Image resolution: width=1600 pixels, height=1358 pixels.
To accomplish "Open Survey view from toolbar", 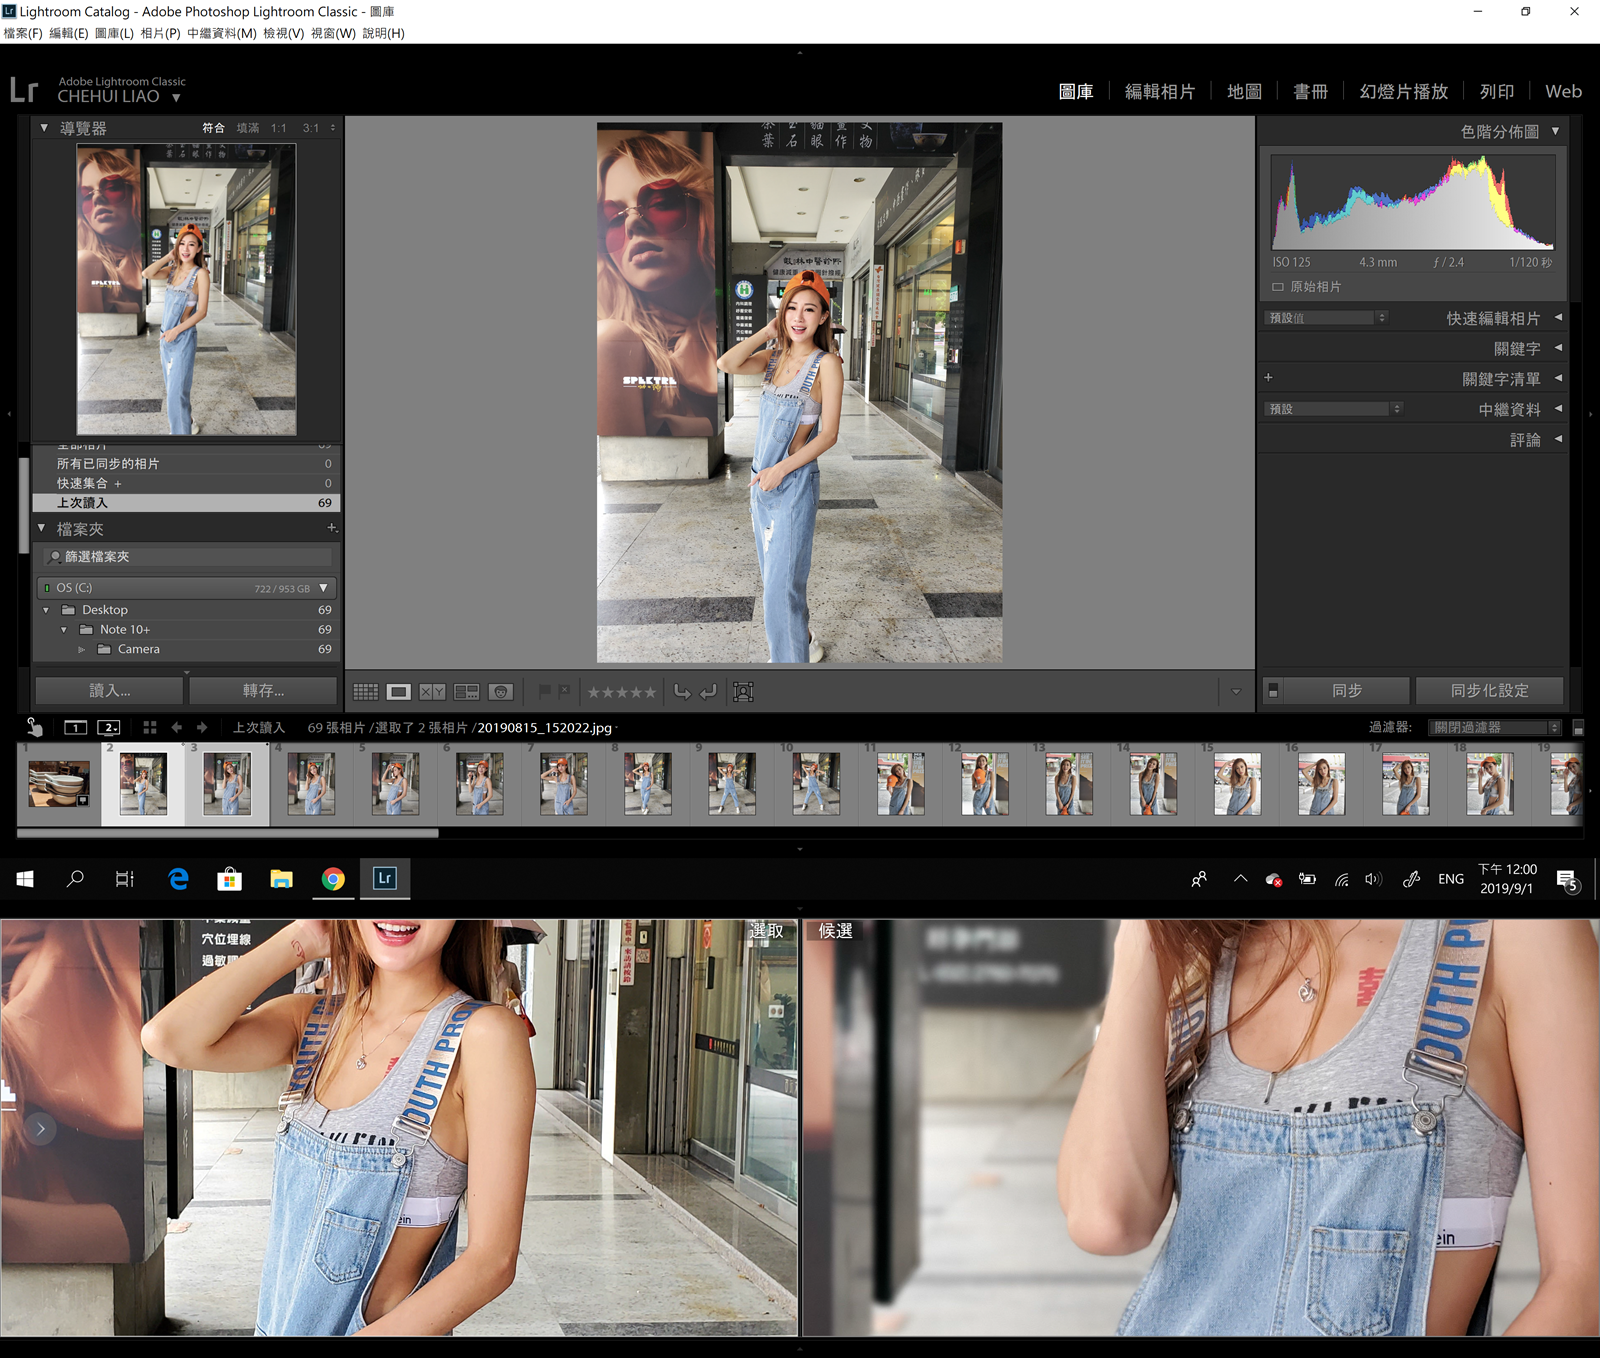I will (x=466, y=692).
